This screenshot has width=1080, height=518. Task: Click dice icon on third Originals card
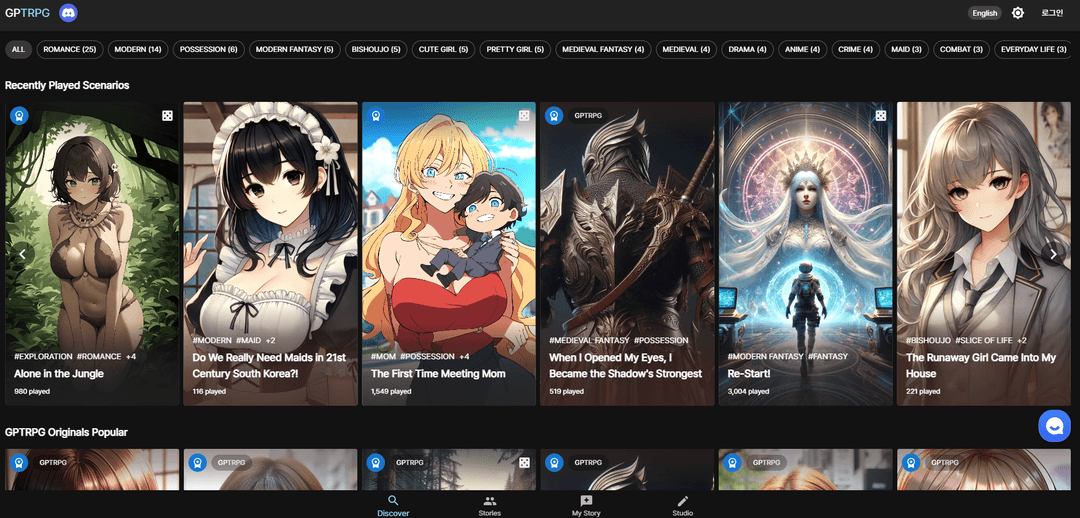[x=524, y=463]
